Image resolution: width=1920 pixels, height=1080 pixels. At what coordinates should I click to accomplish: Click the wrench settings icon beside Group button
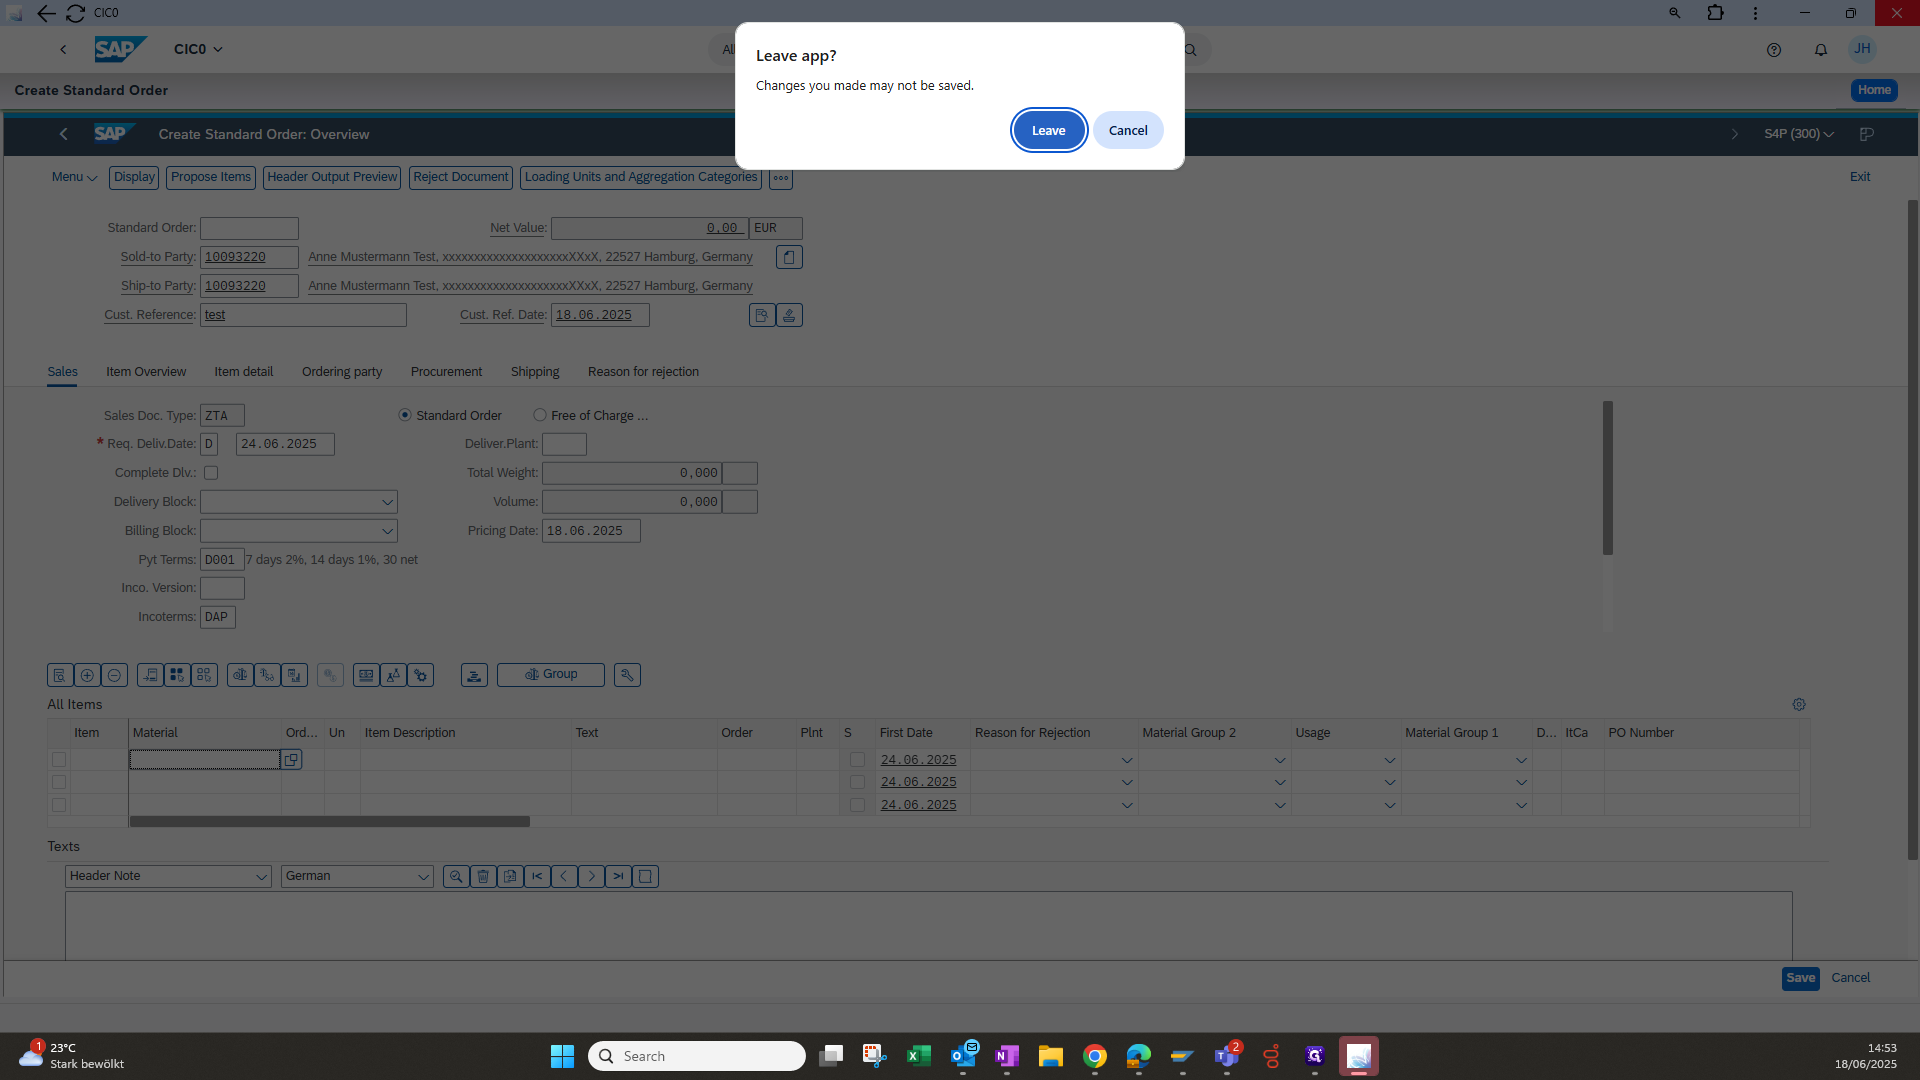tap(627, 676)
